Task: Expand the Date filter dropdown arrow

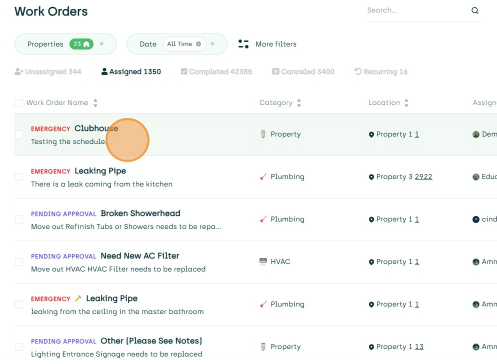Action: pyautogui.click(x=213, y=44)
